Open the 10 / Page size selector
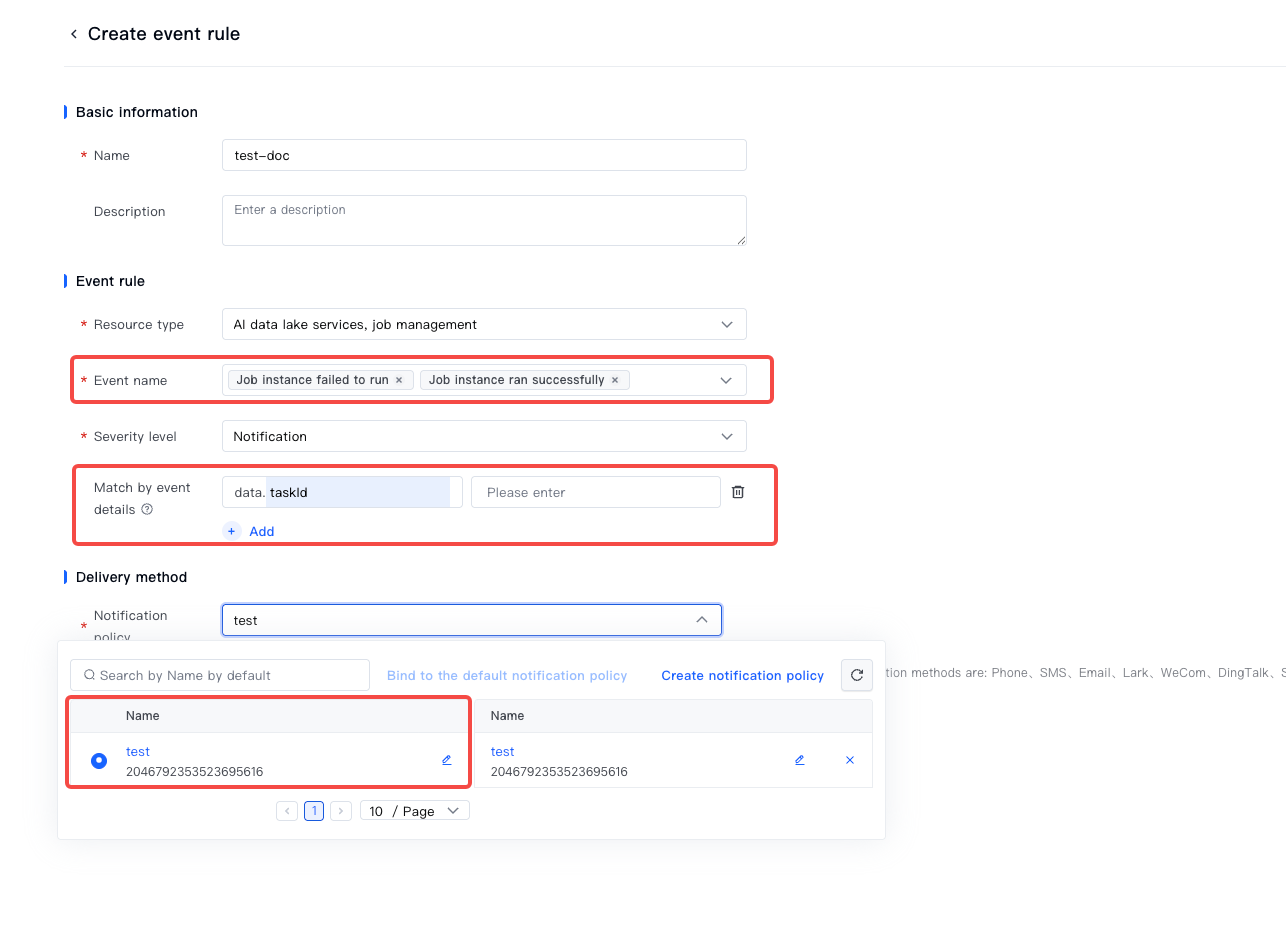 tap(415, 811)
